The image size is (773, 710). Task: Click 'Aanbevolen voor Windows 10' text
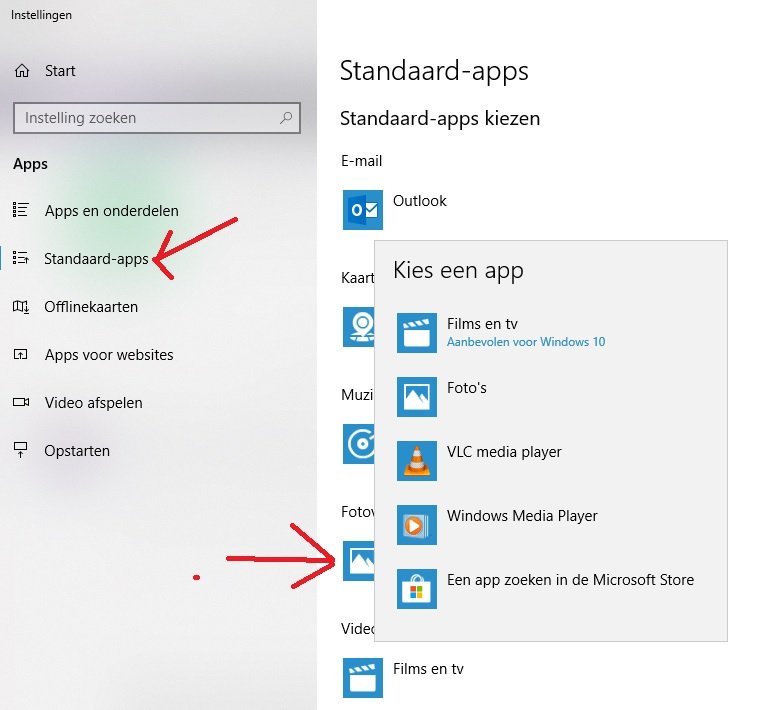pyautogui.click(x=526, y=342)
